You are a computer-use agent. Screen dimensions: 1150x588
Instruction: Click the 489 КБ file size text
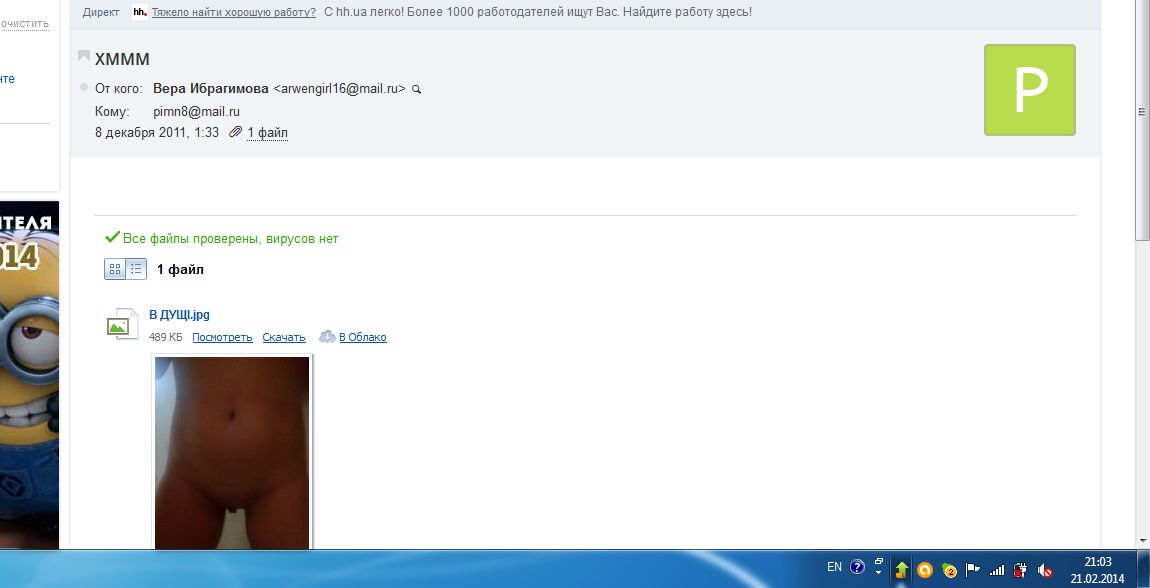click(x=166, y=337)
